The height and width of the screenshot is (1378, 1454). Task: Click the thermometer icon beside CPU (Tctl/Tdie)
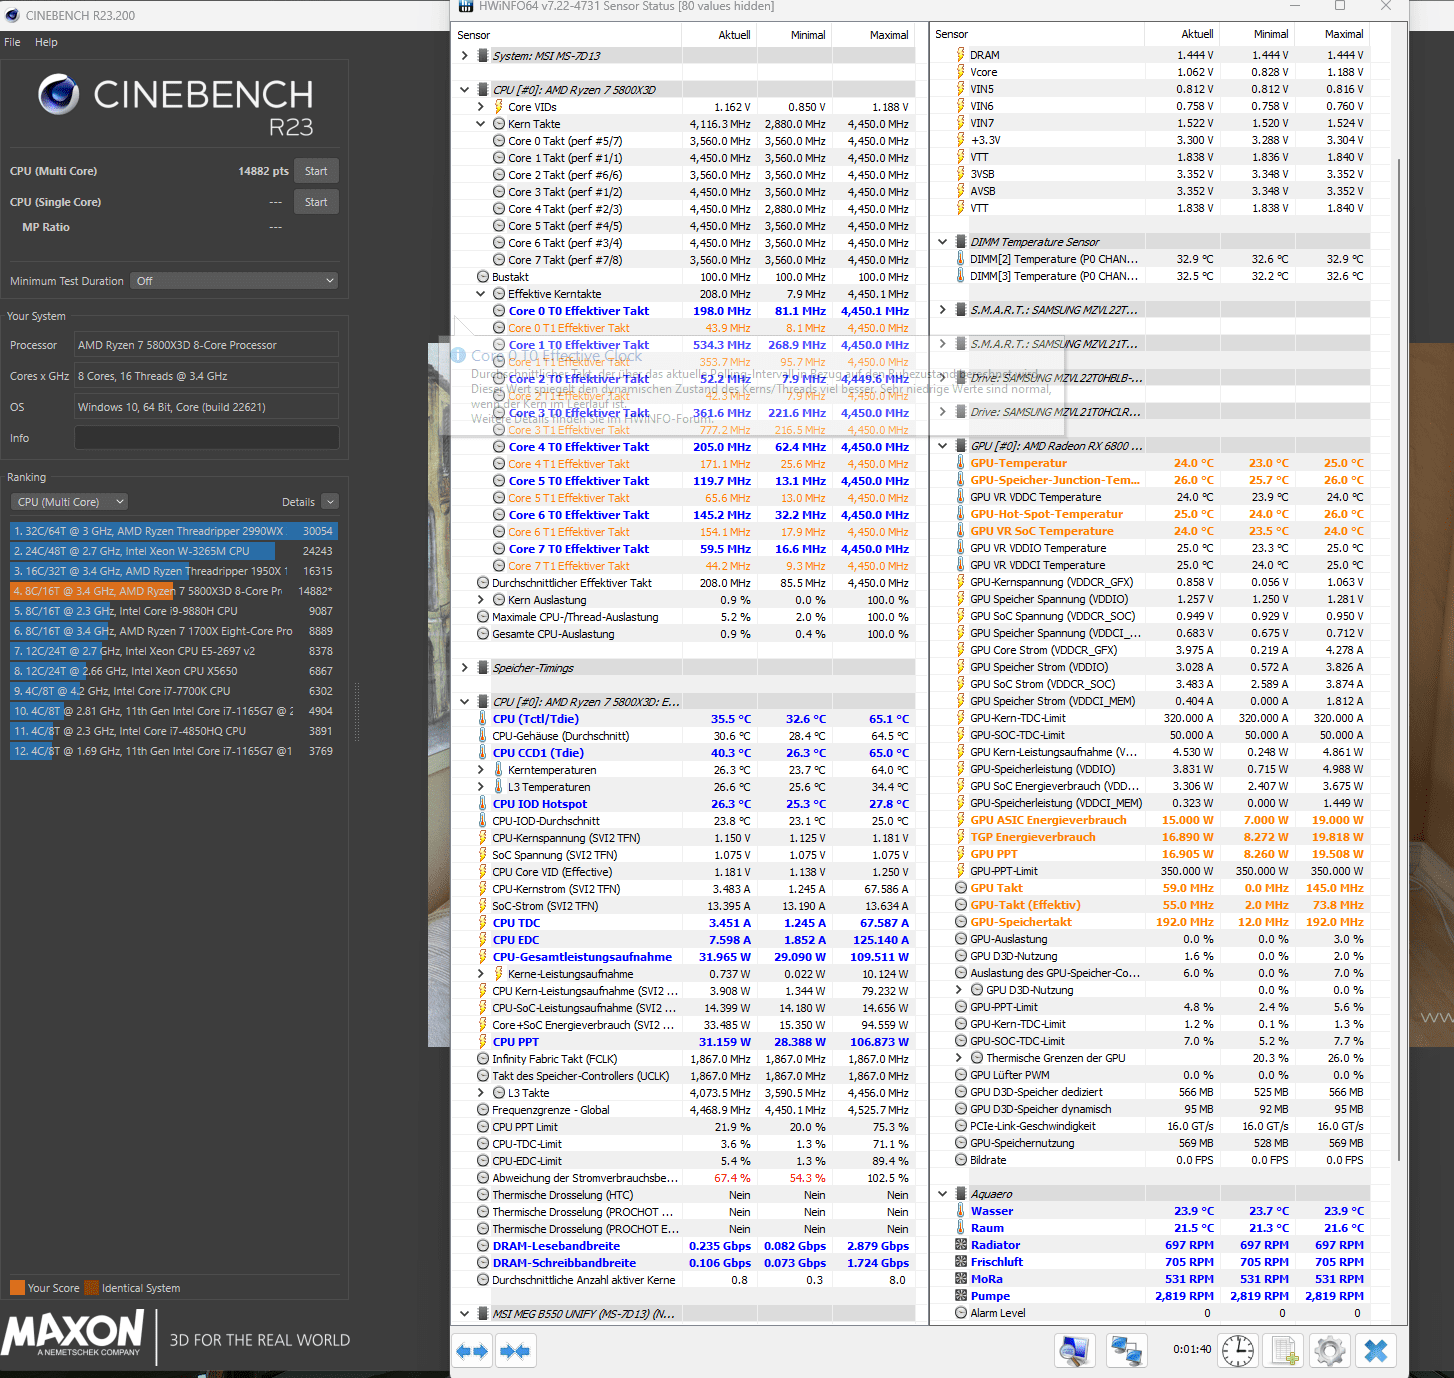click(x=483, y=719)
